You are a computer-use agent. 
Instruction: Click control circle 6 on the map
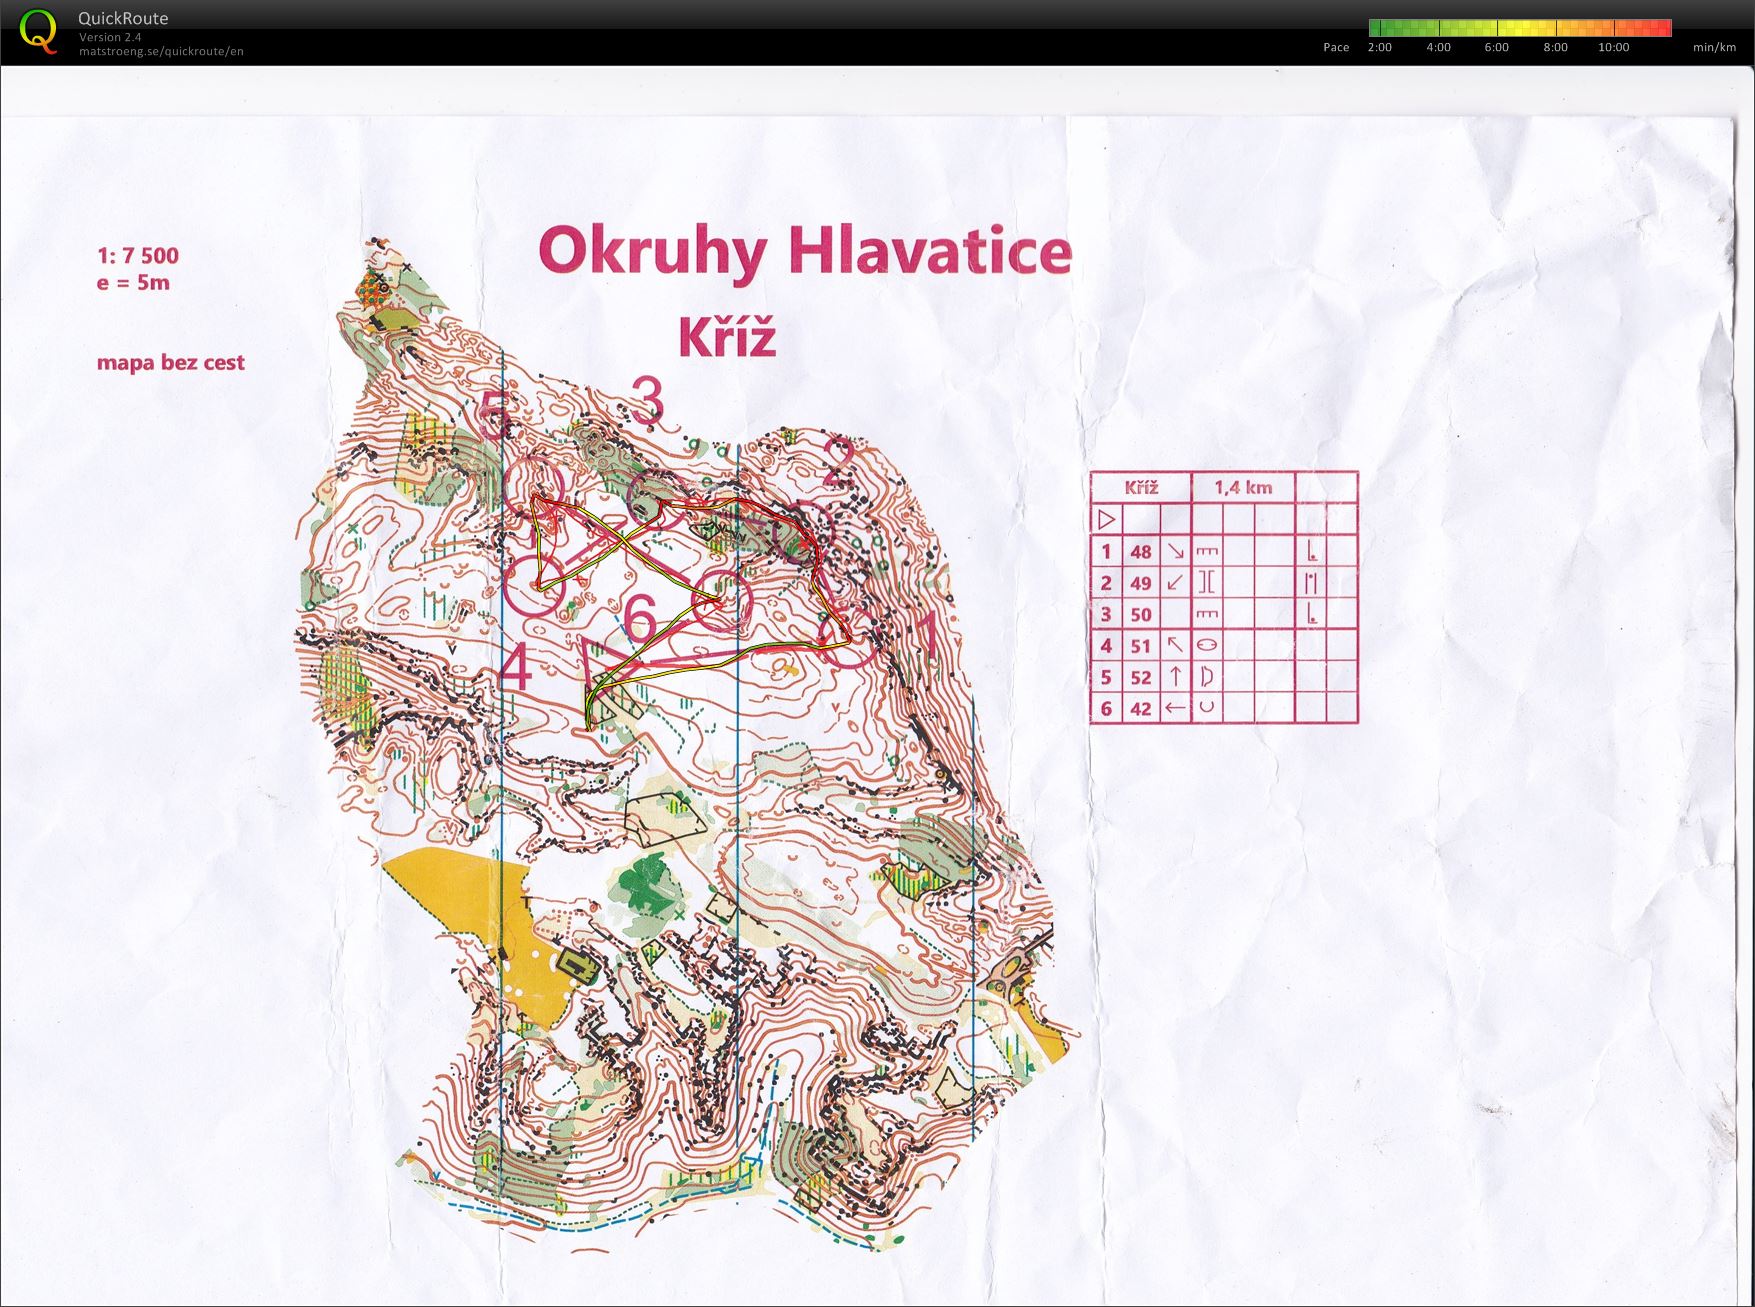(x=722, y=601)
